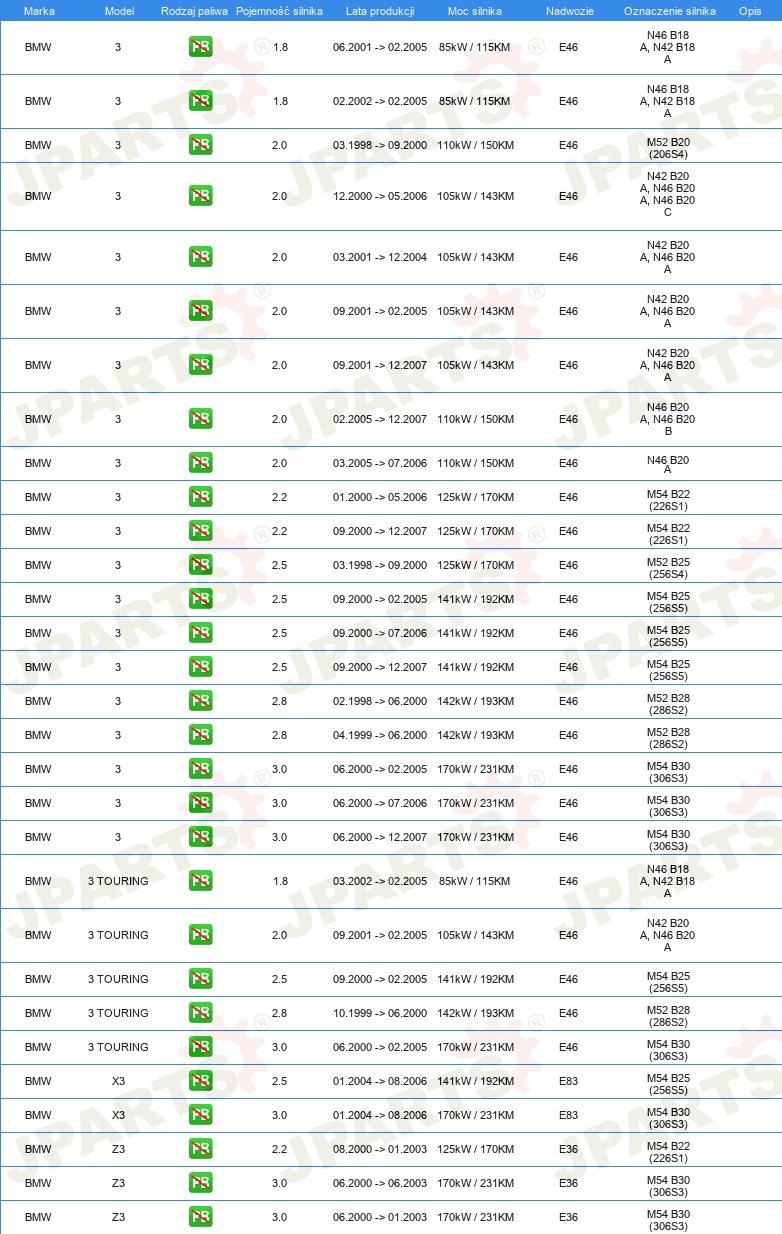This screenshot has width=782, height=1234.
Task: Click engine code M52 B25 (256S4)
Action: 668,568
